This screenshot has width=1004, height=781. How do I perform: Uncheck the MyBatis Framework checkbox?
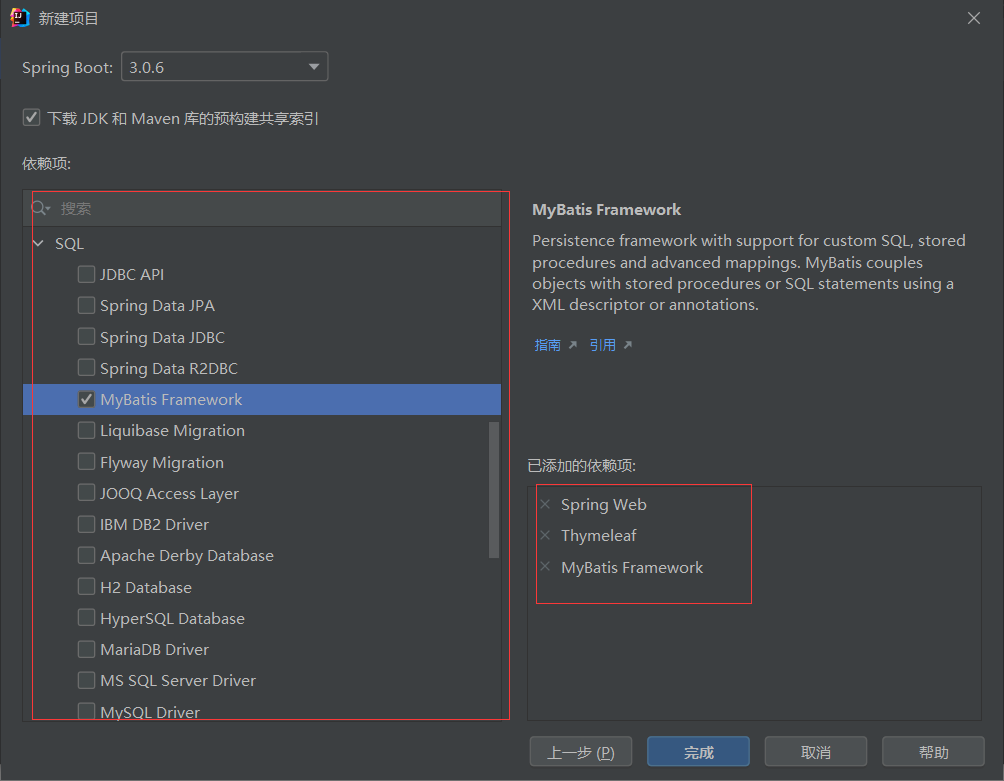coord(86,399)
